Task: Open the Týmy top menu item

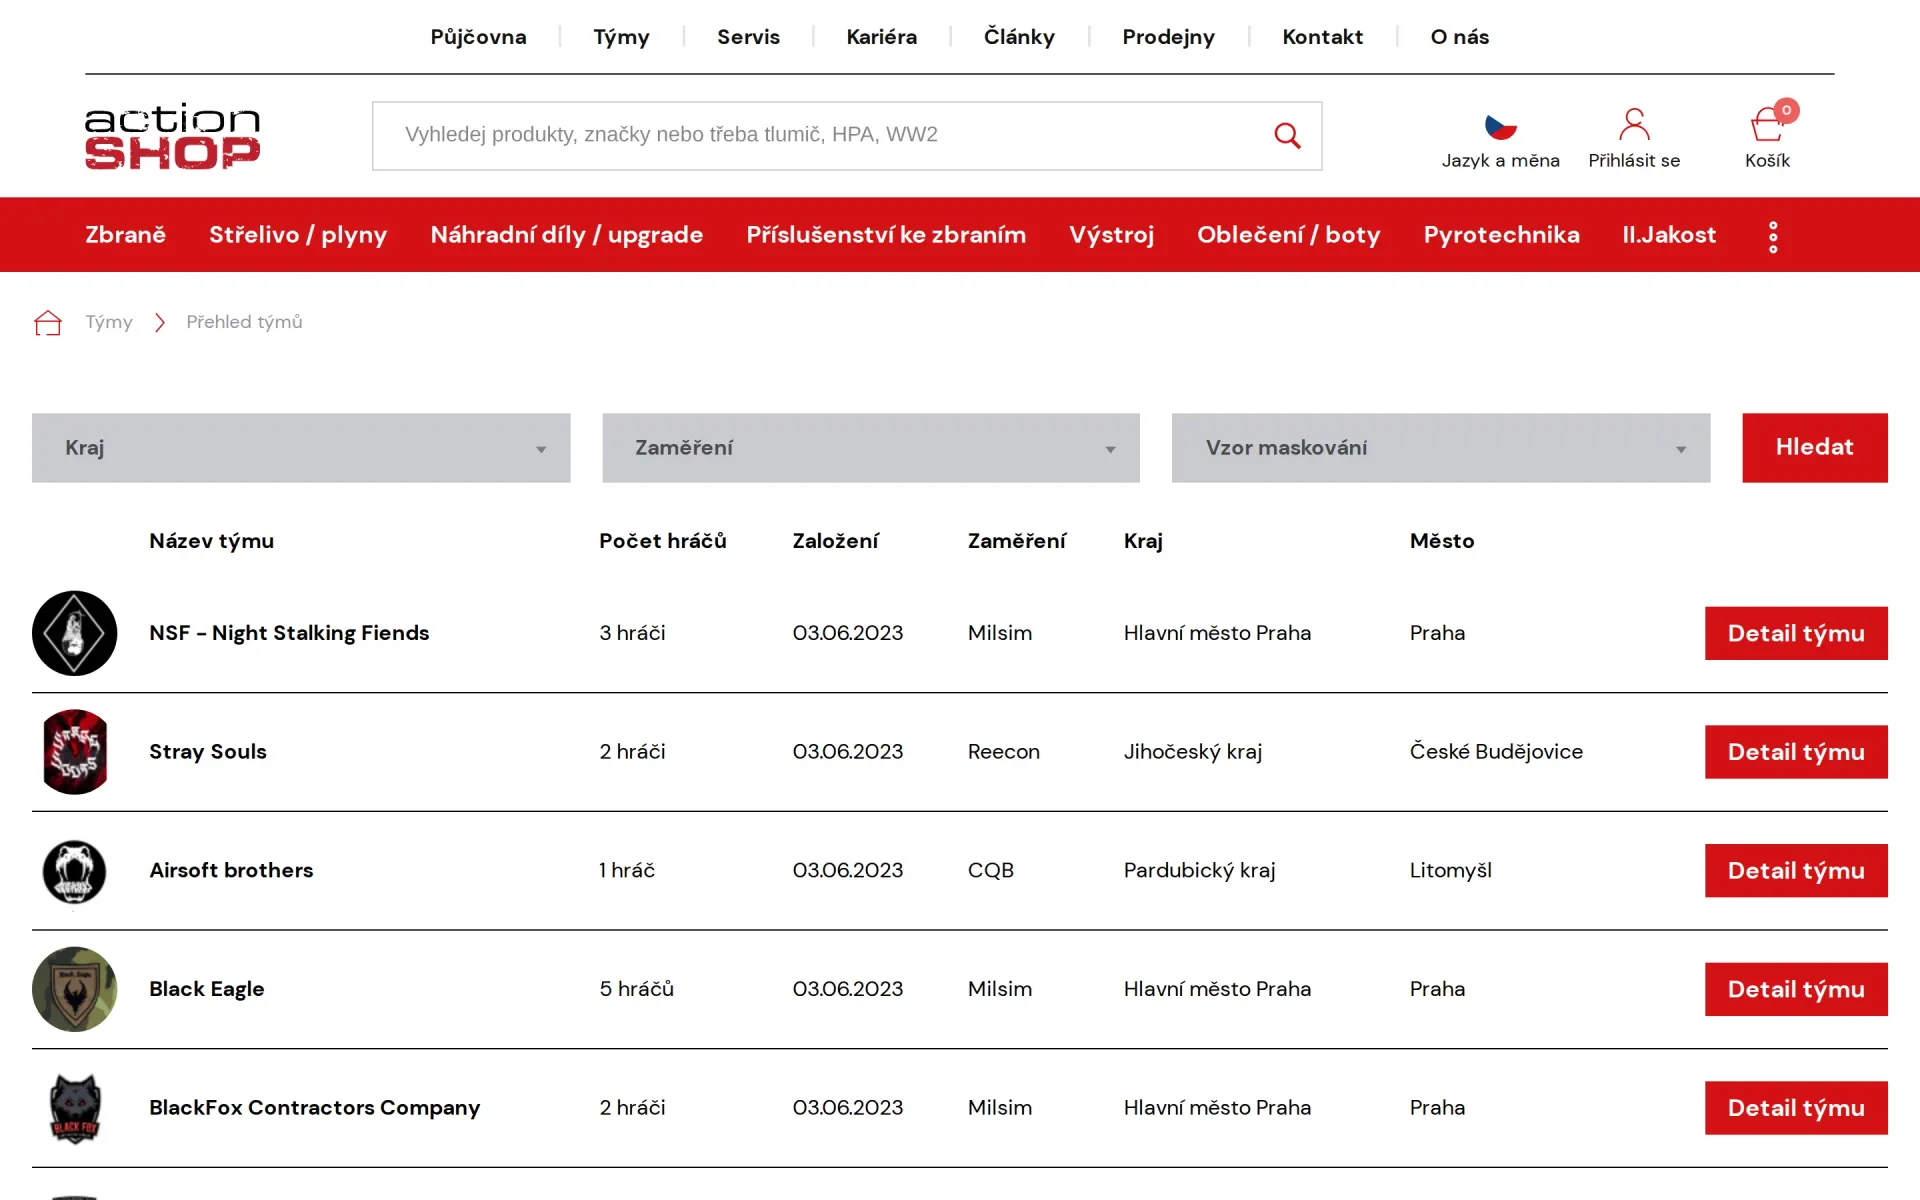Action: tap(621, 37)
